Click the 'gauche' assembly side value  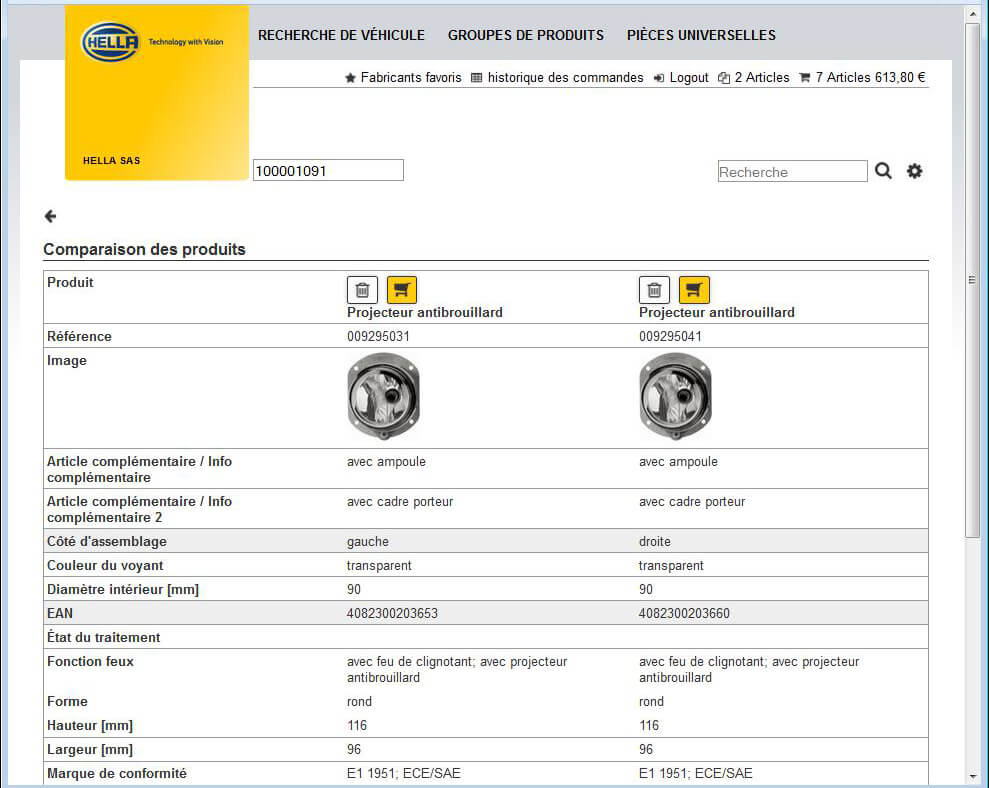pos(368,542)
